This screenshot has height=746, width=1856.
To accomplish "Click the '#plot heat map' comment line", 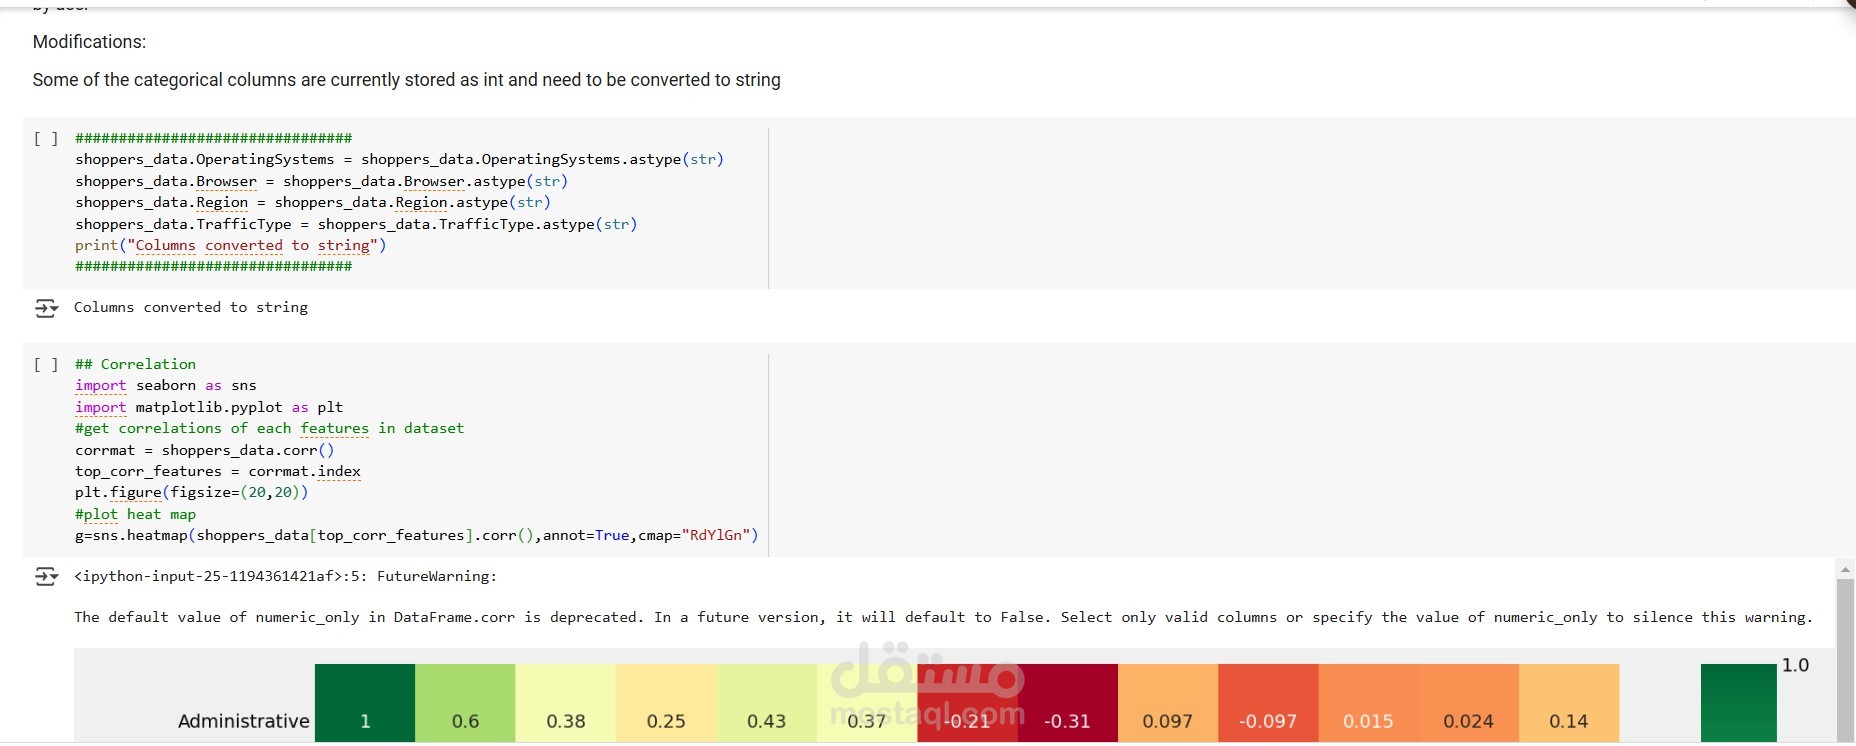I will coord(135,515).
